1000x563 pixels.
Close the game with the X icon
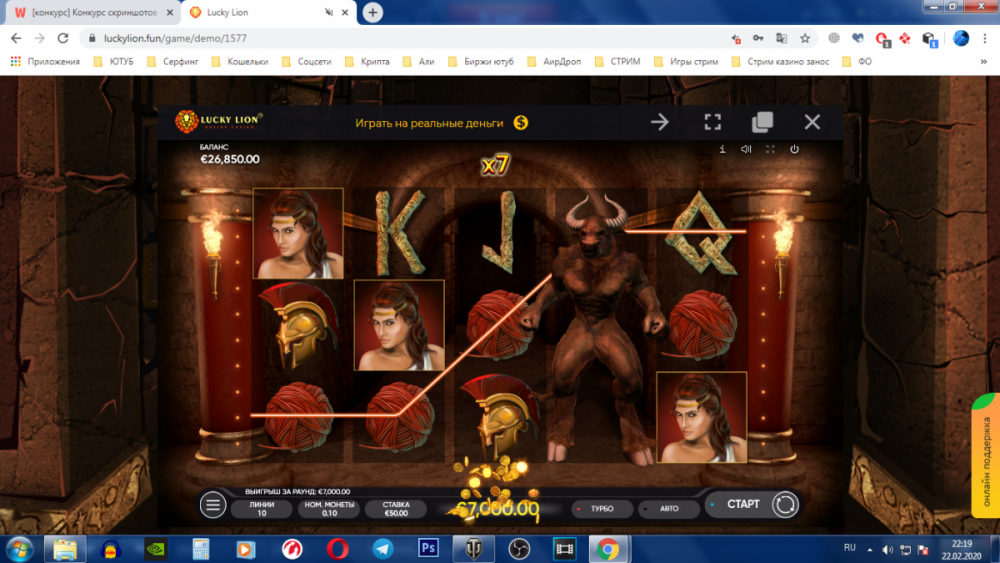[x=812, y=122]
